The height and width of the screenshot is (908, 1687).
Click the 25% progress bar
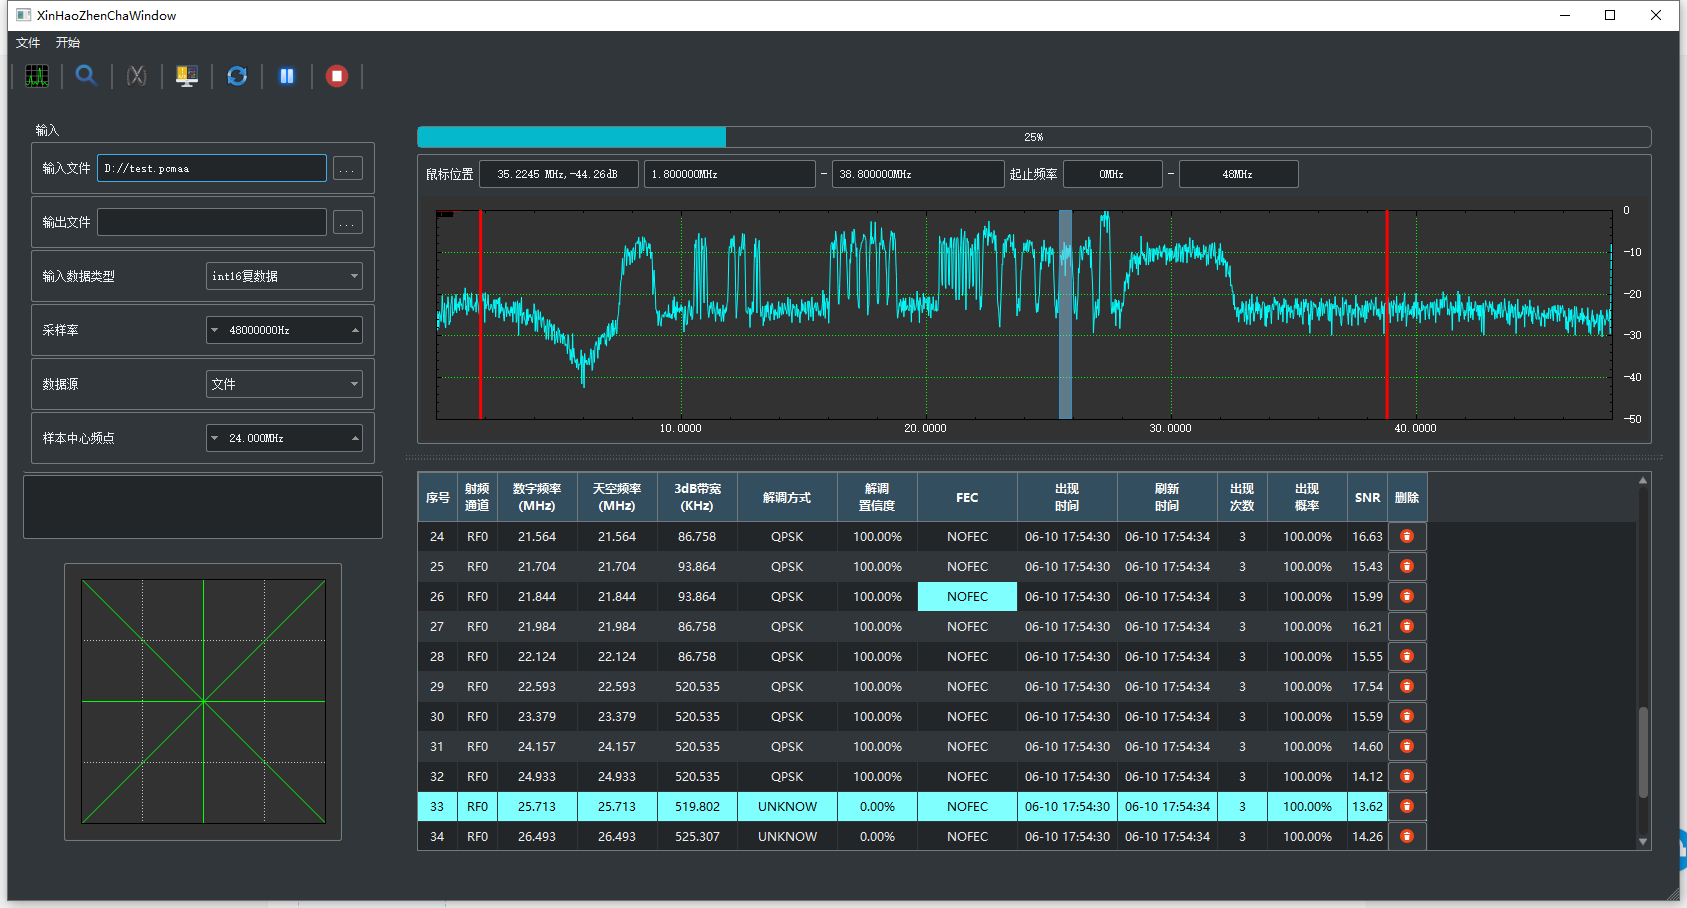pyautogui.click(x=1034, y=137)
